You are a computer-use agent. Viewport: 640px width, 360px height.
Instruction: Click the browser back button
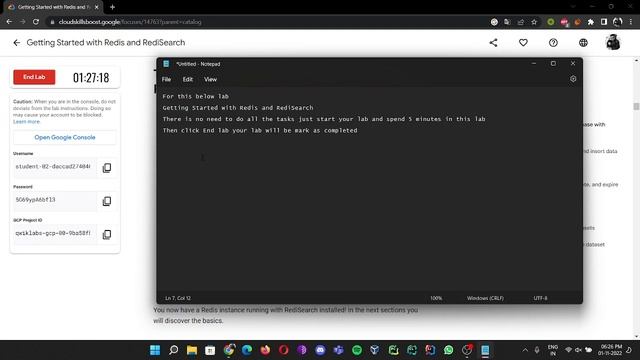9,22
